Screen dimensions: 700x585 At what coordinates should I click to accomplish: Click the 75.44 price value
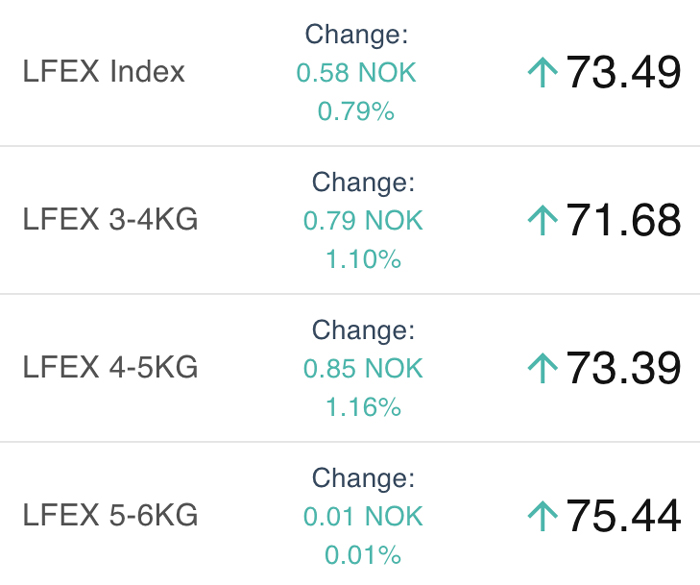tap(624, 515)
